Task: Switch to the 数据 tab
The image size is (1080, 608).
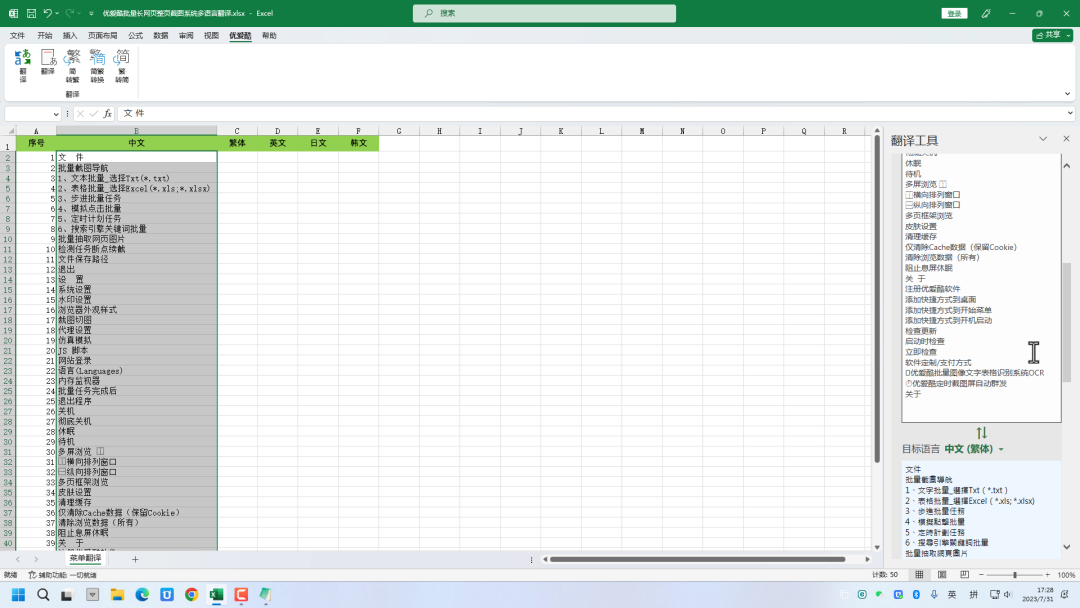Action: pyautogui.click(x=160, y=35)
